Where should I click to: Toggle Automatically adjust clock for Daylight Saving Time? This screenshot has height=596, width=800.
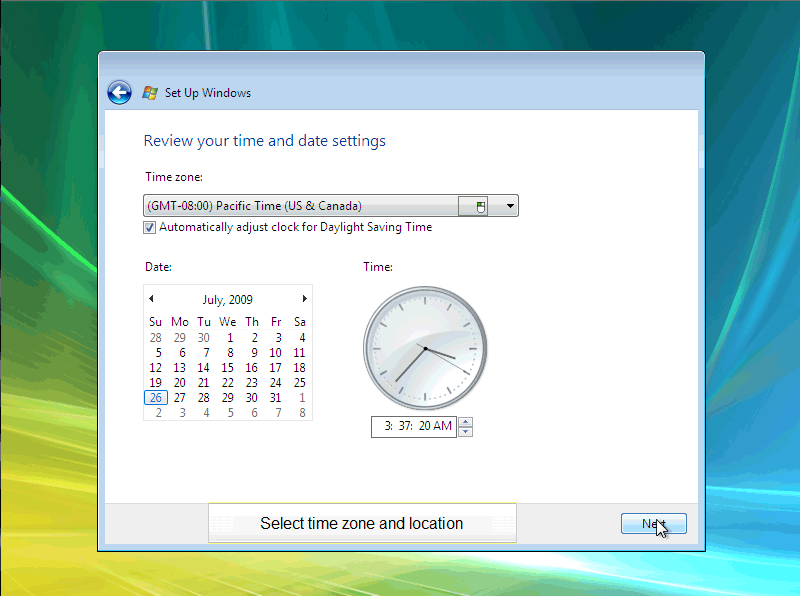pyautogui.click(x=149, y=227)
